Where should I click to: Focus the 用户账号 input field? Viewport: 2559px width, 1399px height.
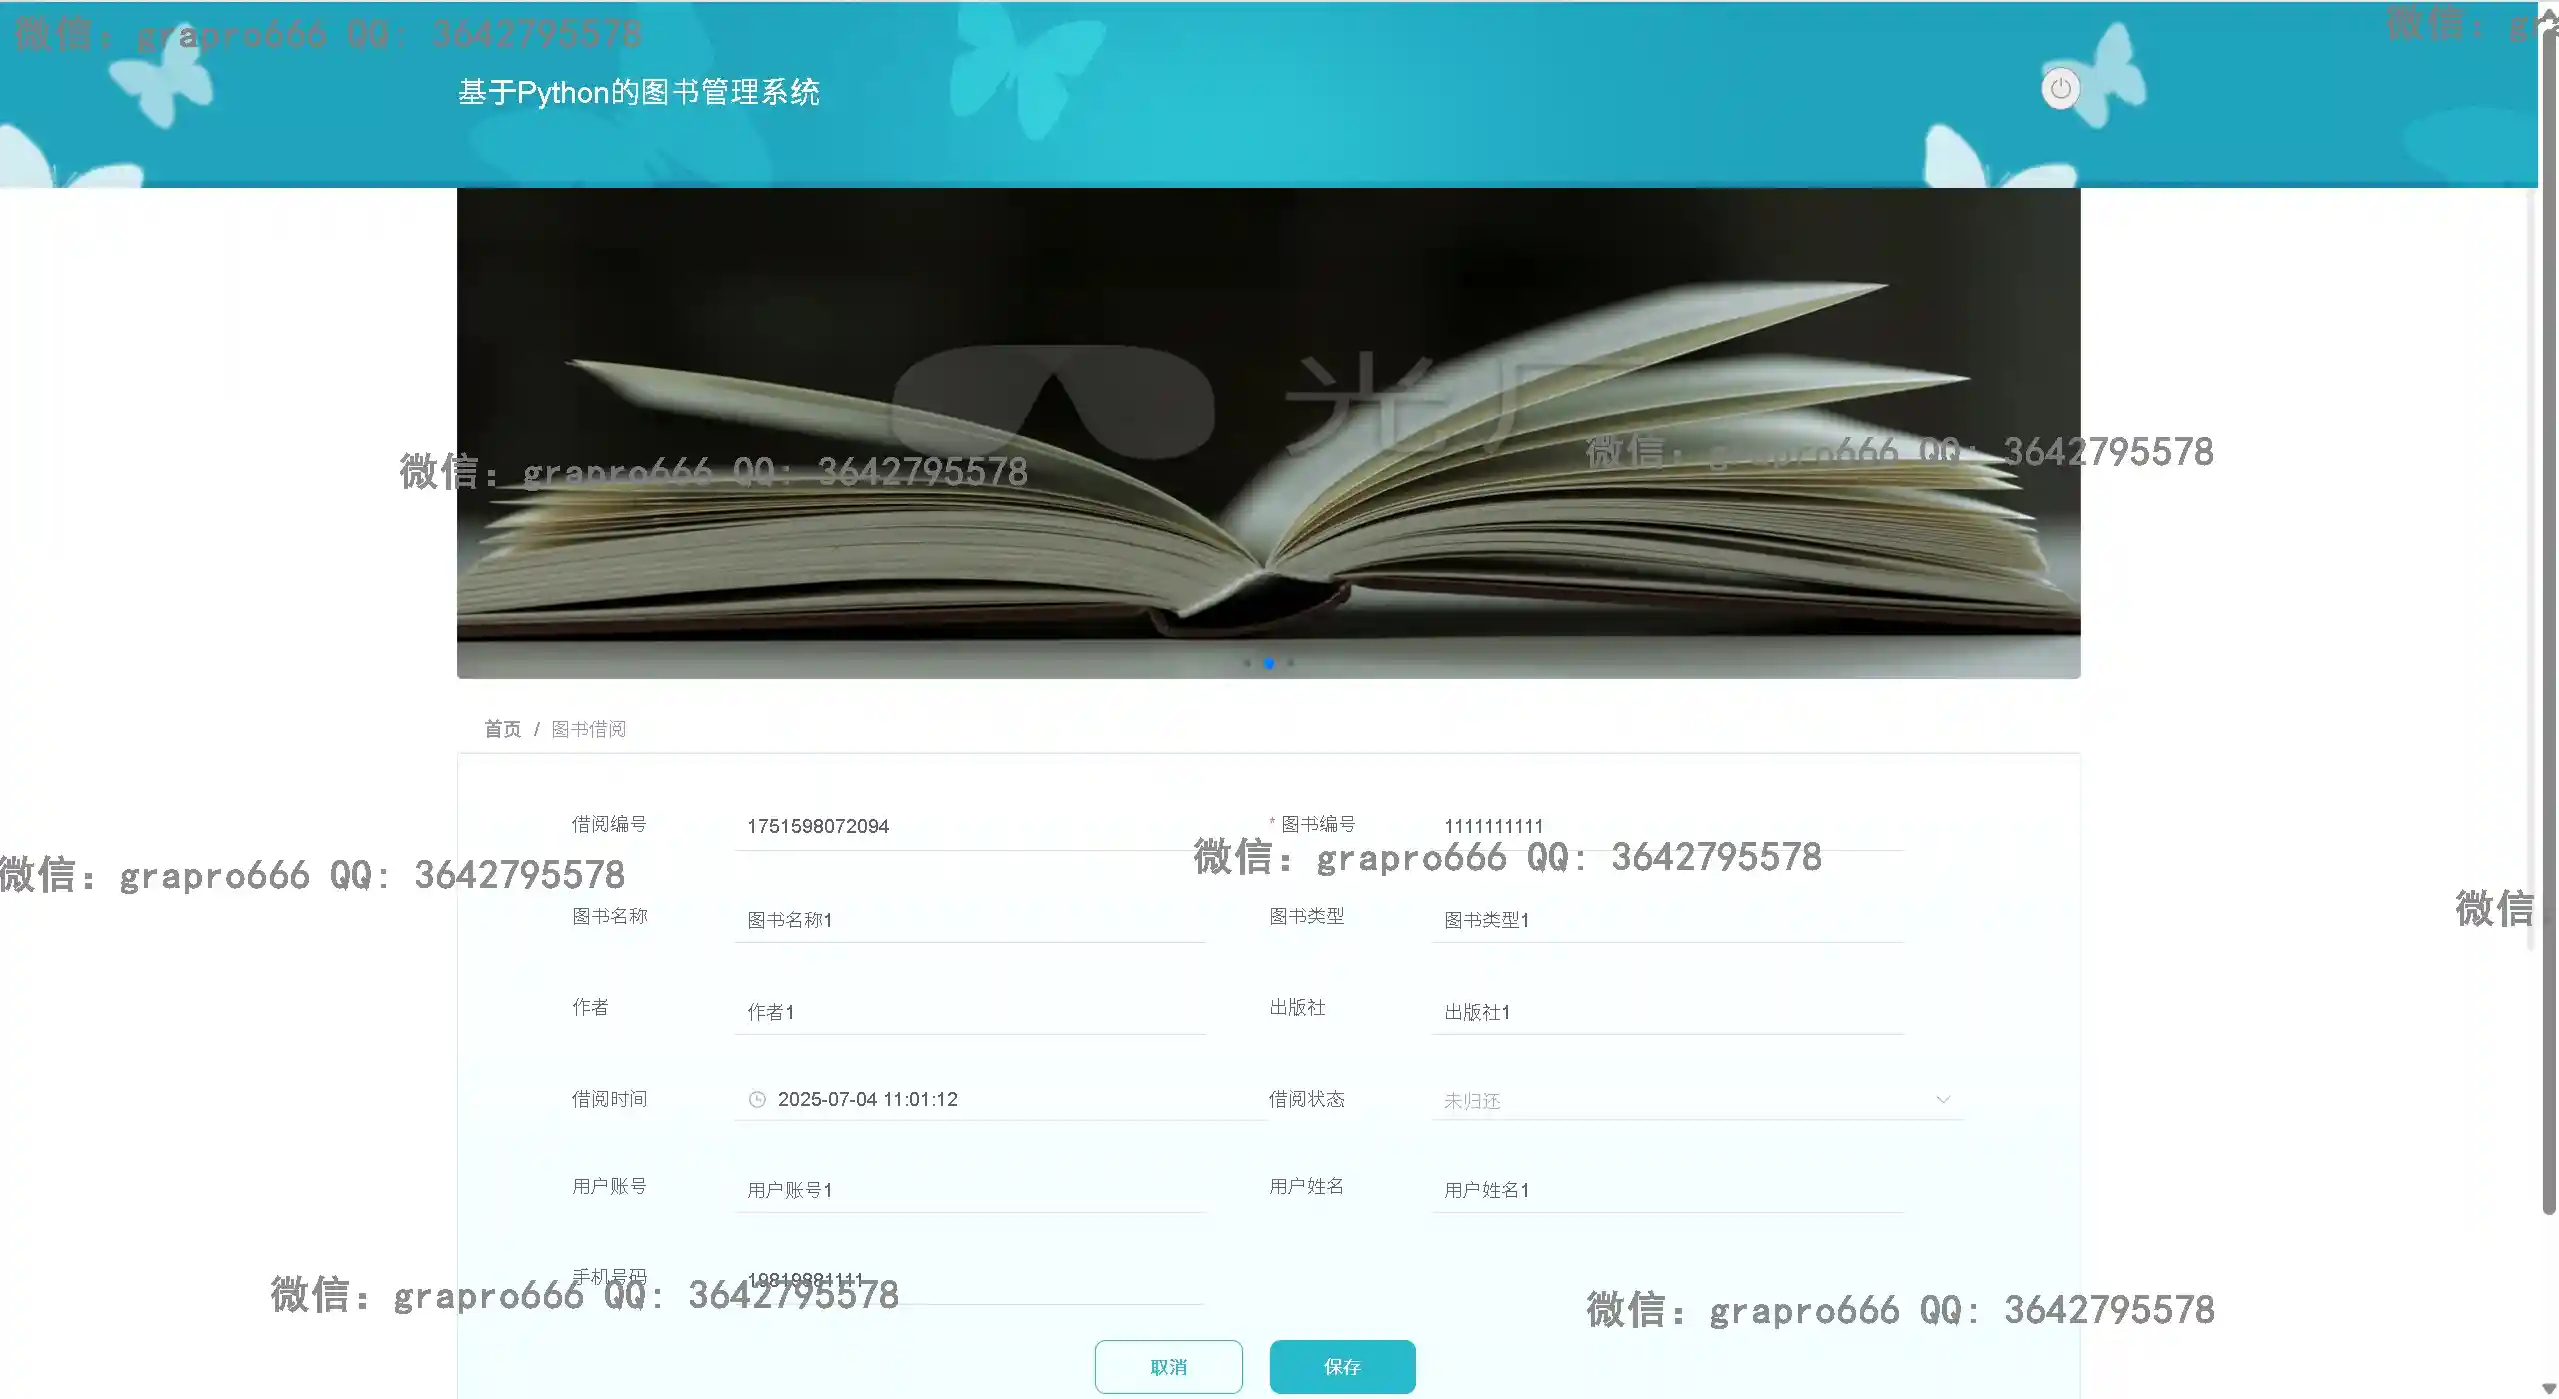click(968, 1189)
